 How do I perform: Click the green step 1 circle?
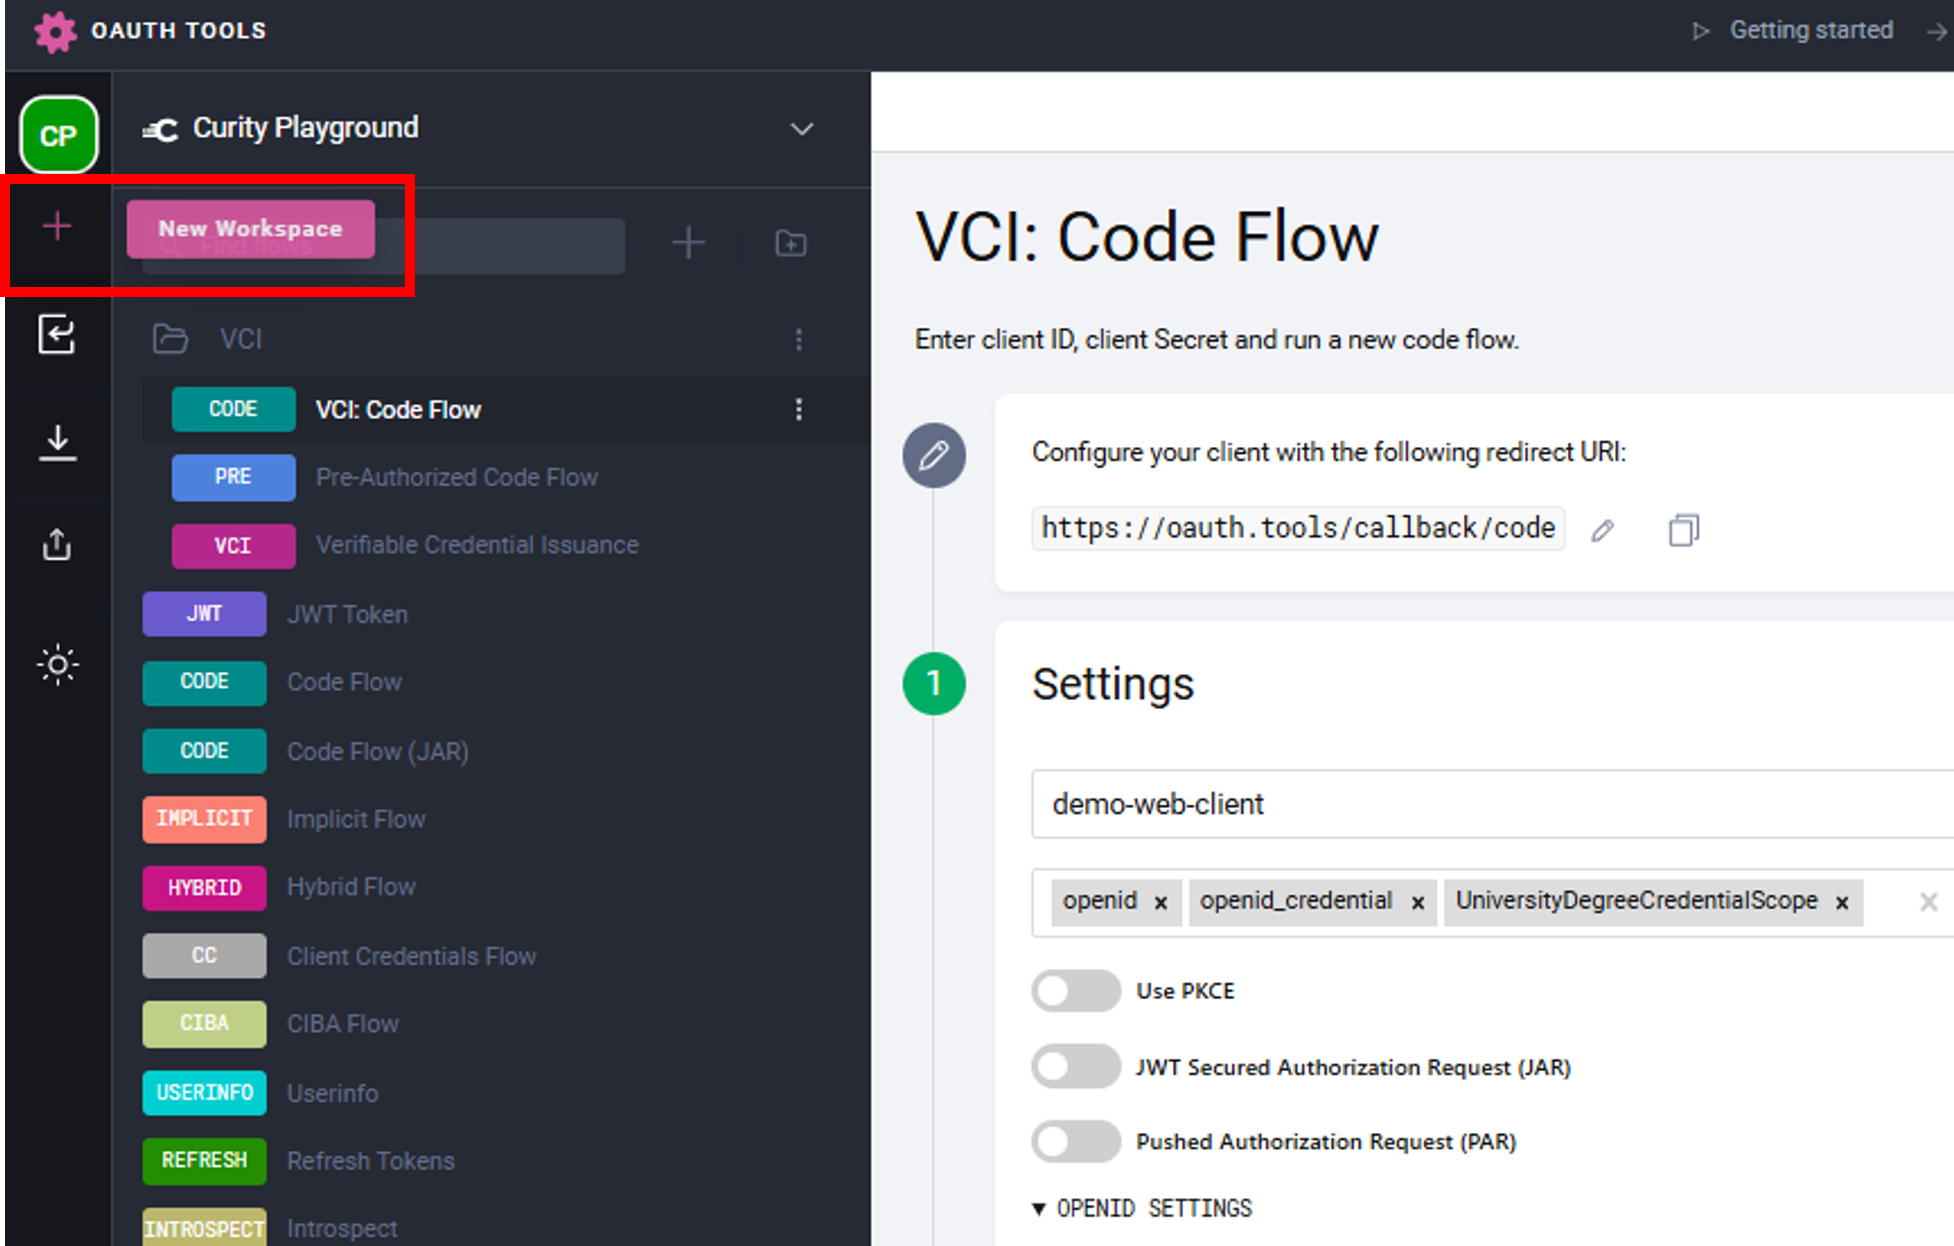[x=934, y=684]
